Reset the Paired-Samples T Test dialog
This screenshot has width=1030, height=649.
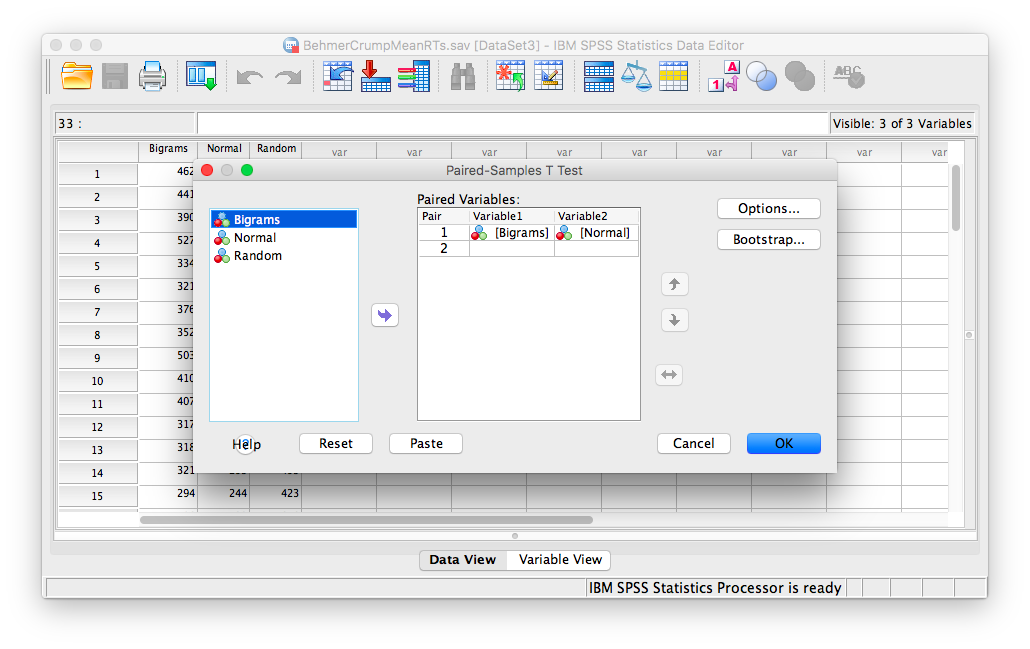tap(336, 443)
